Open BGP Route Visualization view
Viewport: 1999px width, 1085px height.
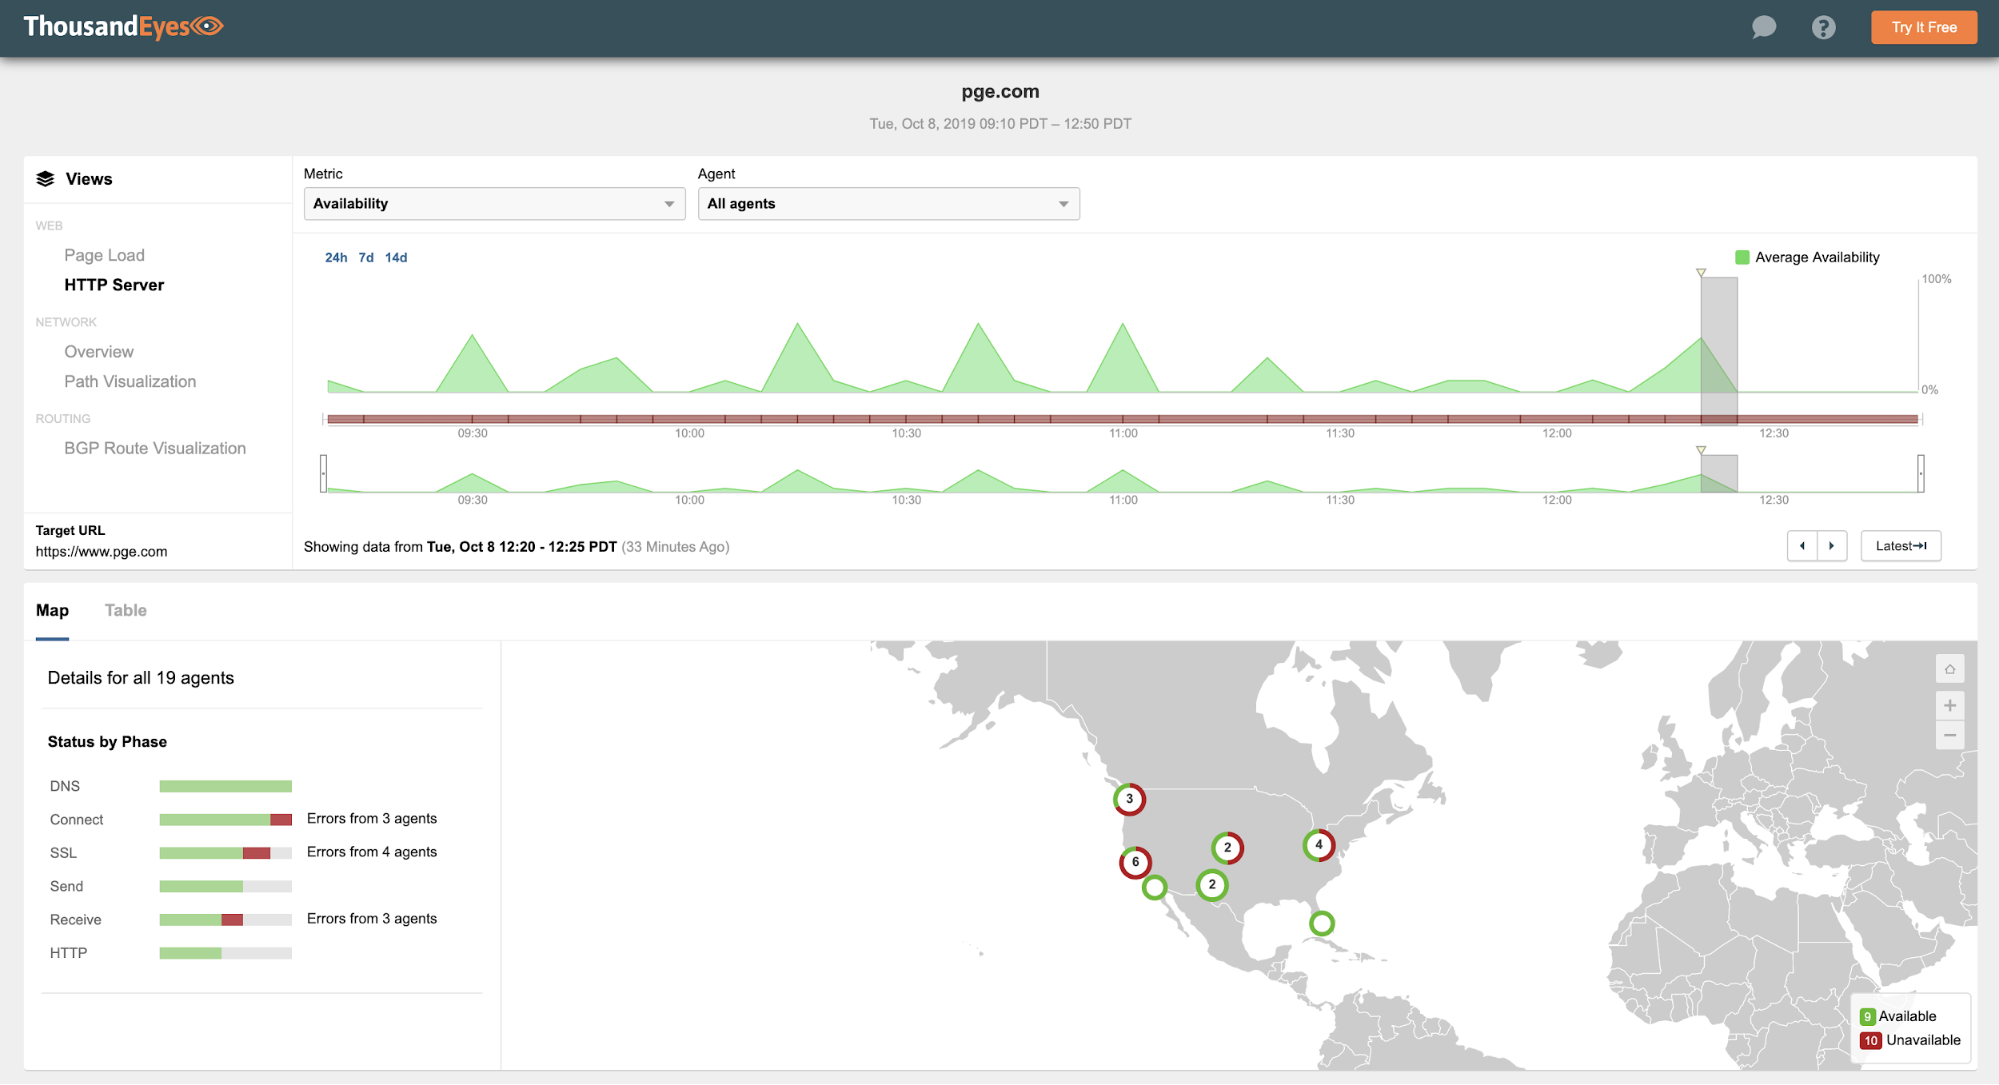[155, 449]
